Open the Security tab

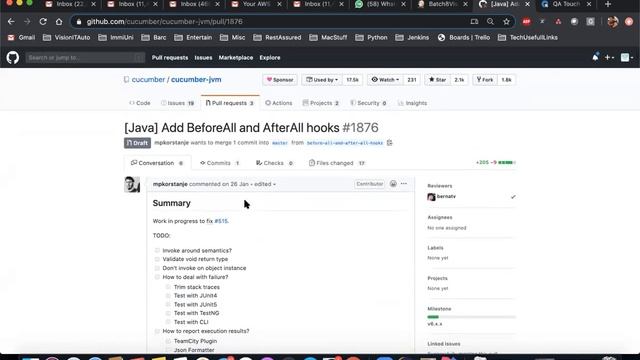click(368, 103)
